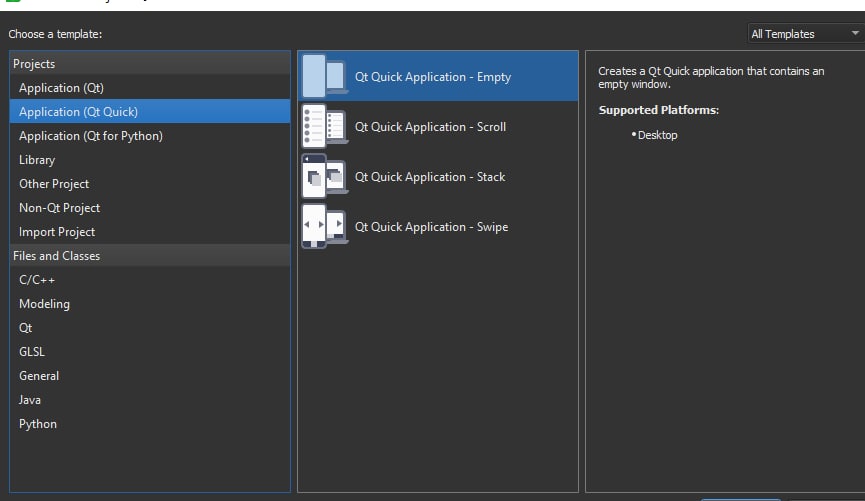Screen dimensions: 865x501
Task: Click the 'Supported Platforms:' heading
Action: coord(659,110)
